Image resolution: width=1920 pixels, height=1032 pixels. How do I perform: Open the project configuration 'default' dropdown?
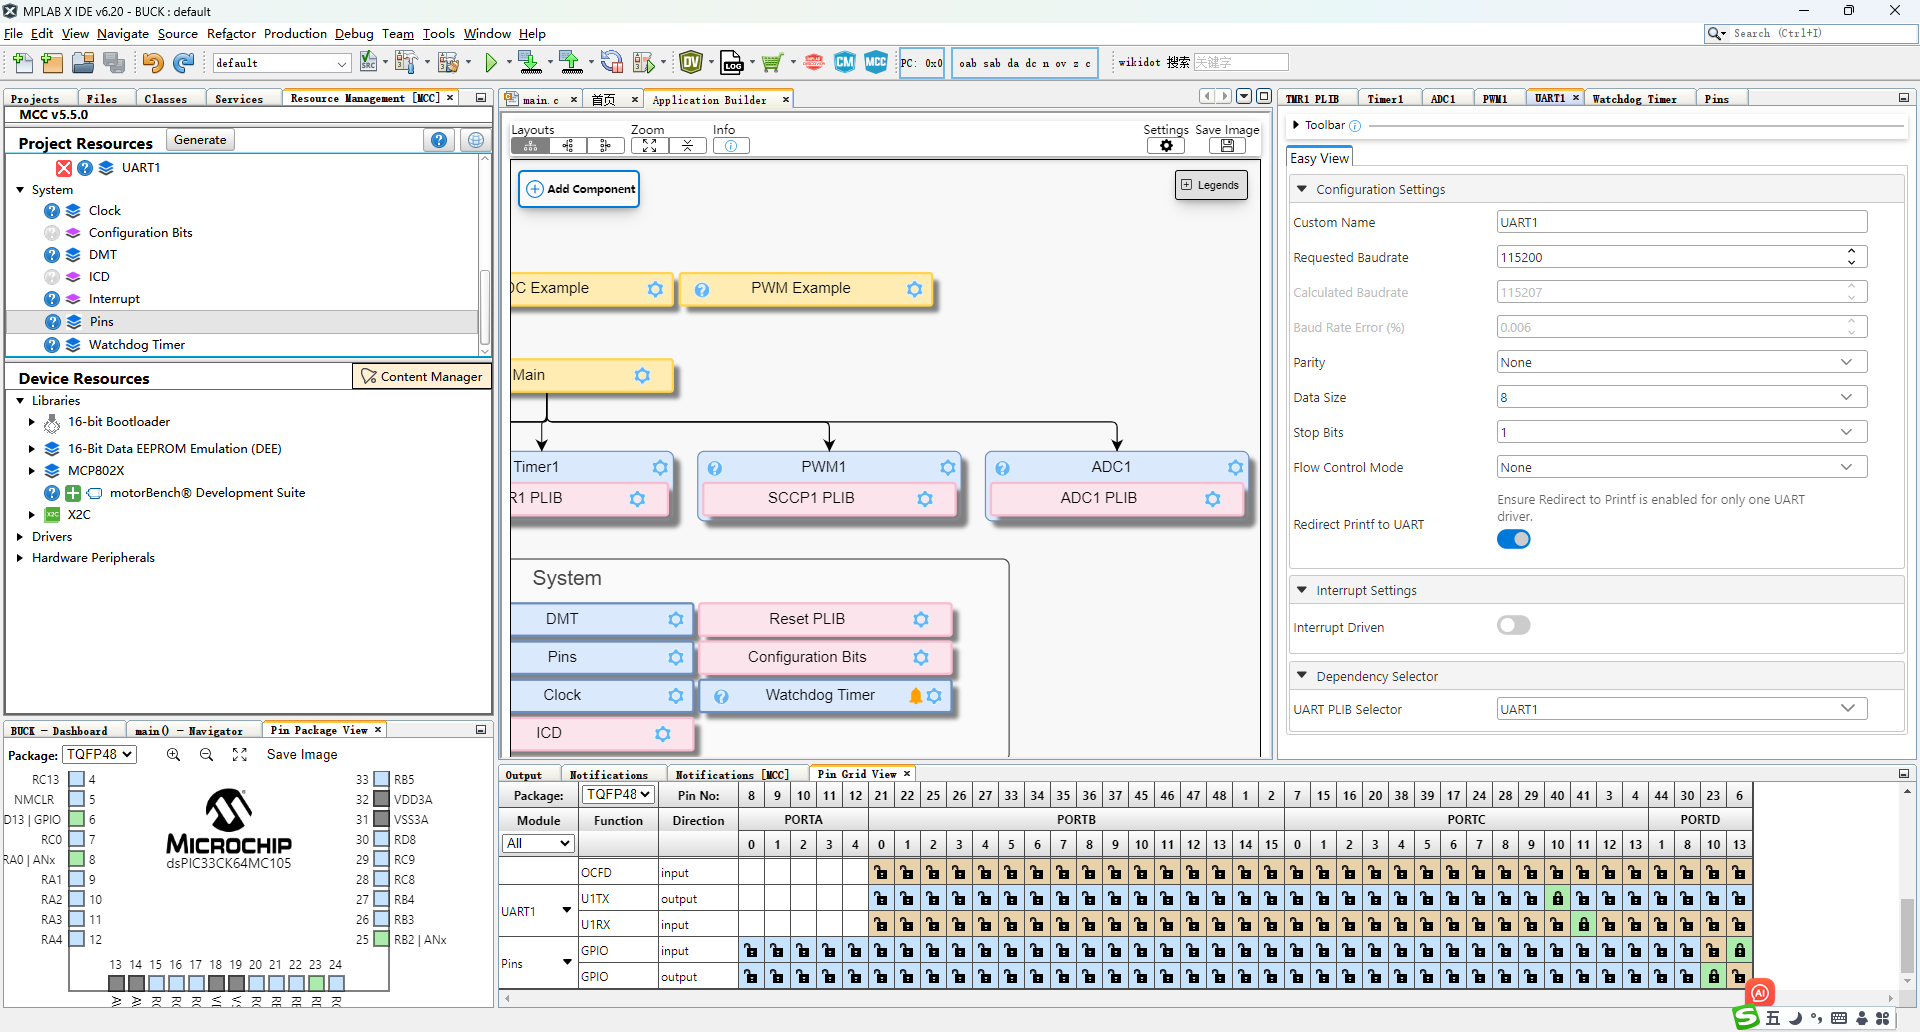[x=281, y=63]
